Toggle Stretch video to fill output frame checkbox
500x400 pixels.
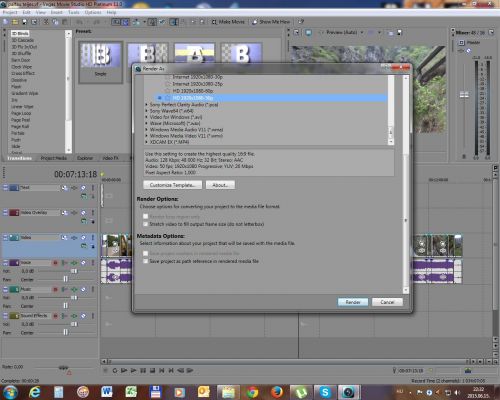(x=145, y=224)
